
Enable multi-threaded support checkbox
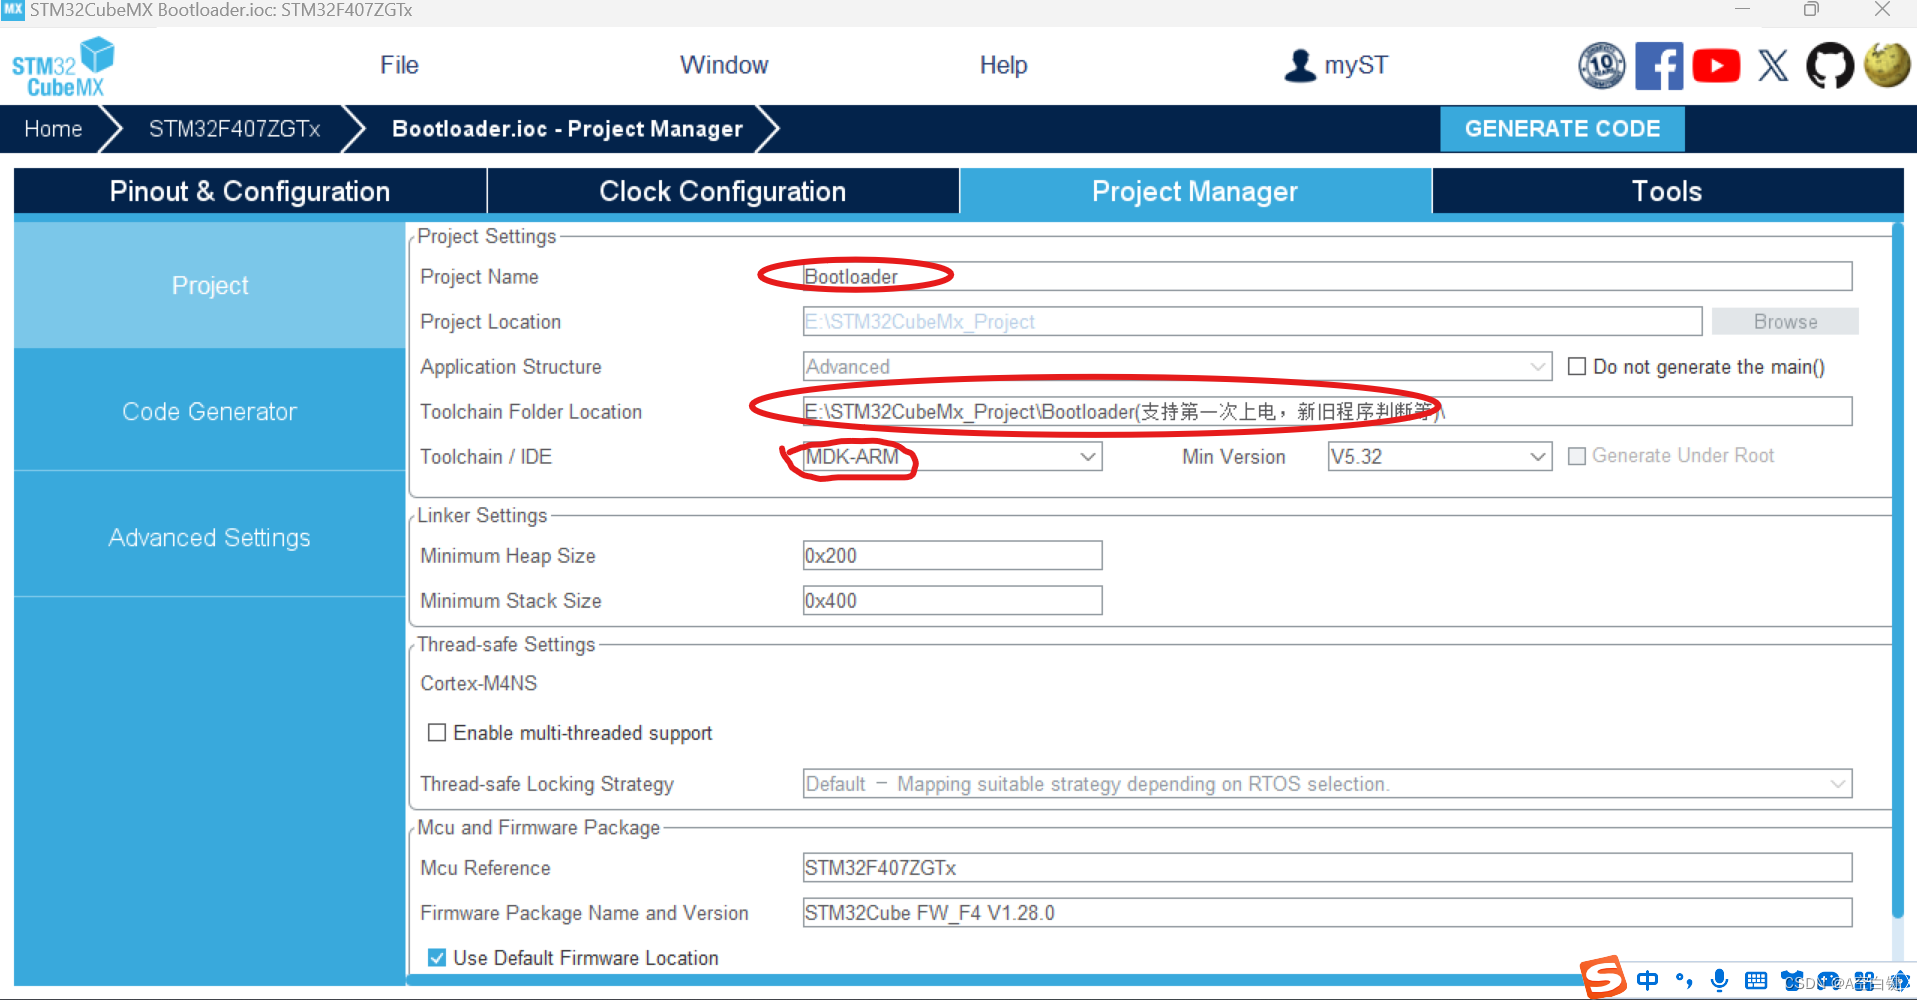(x=437, y=732)
